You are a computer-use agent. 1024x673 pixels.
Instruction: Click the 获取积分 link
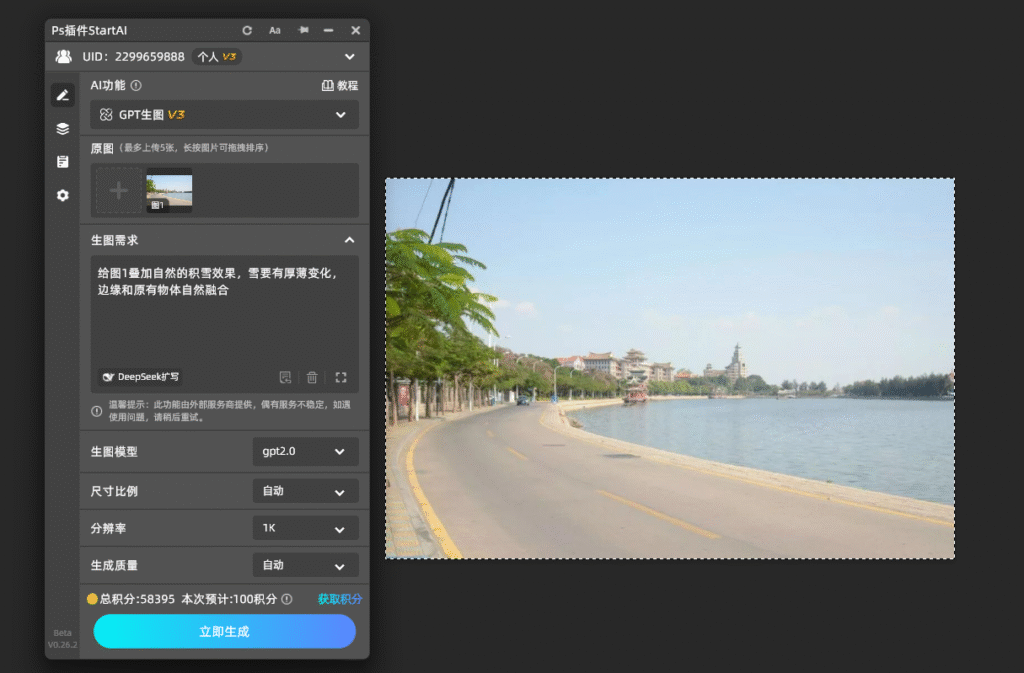tap(340, 599)
